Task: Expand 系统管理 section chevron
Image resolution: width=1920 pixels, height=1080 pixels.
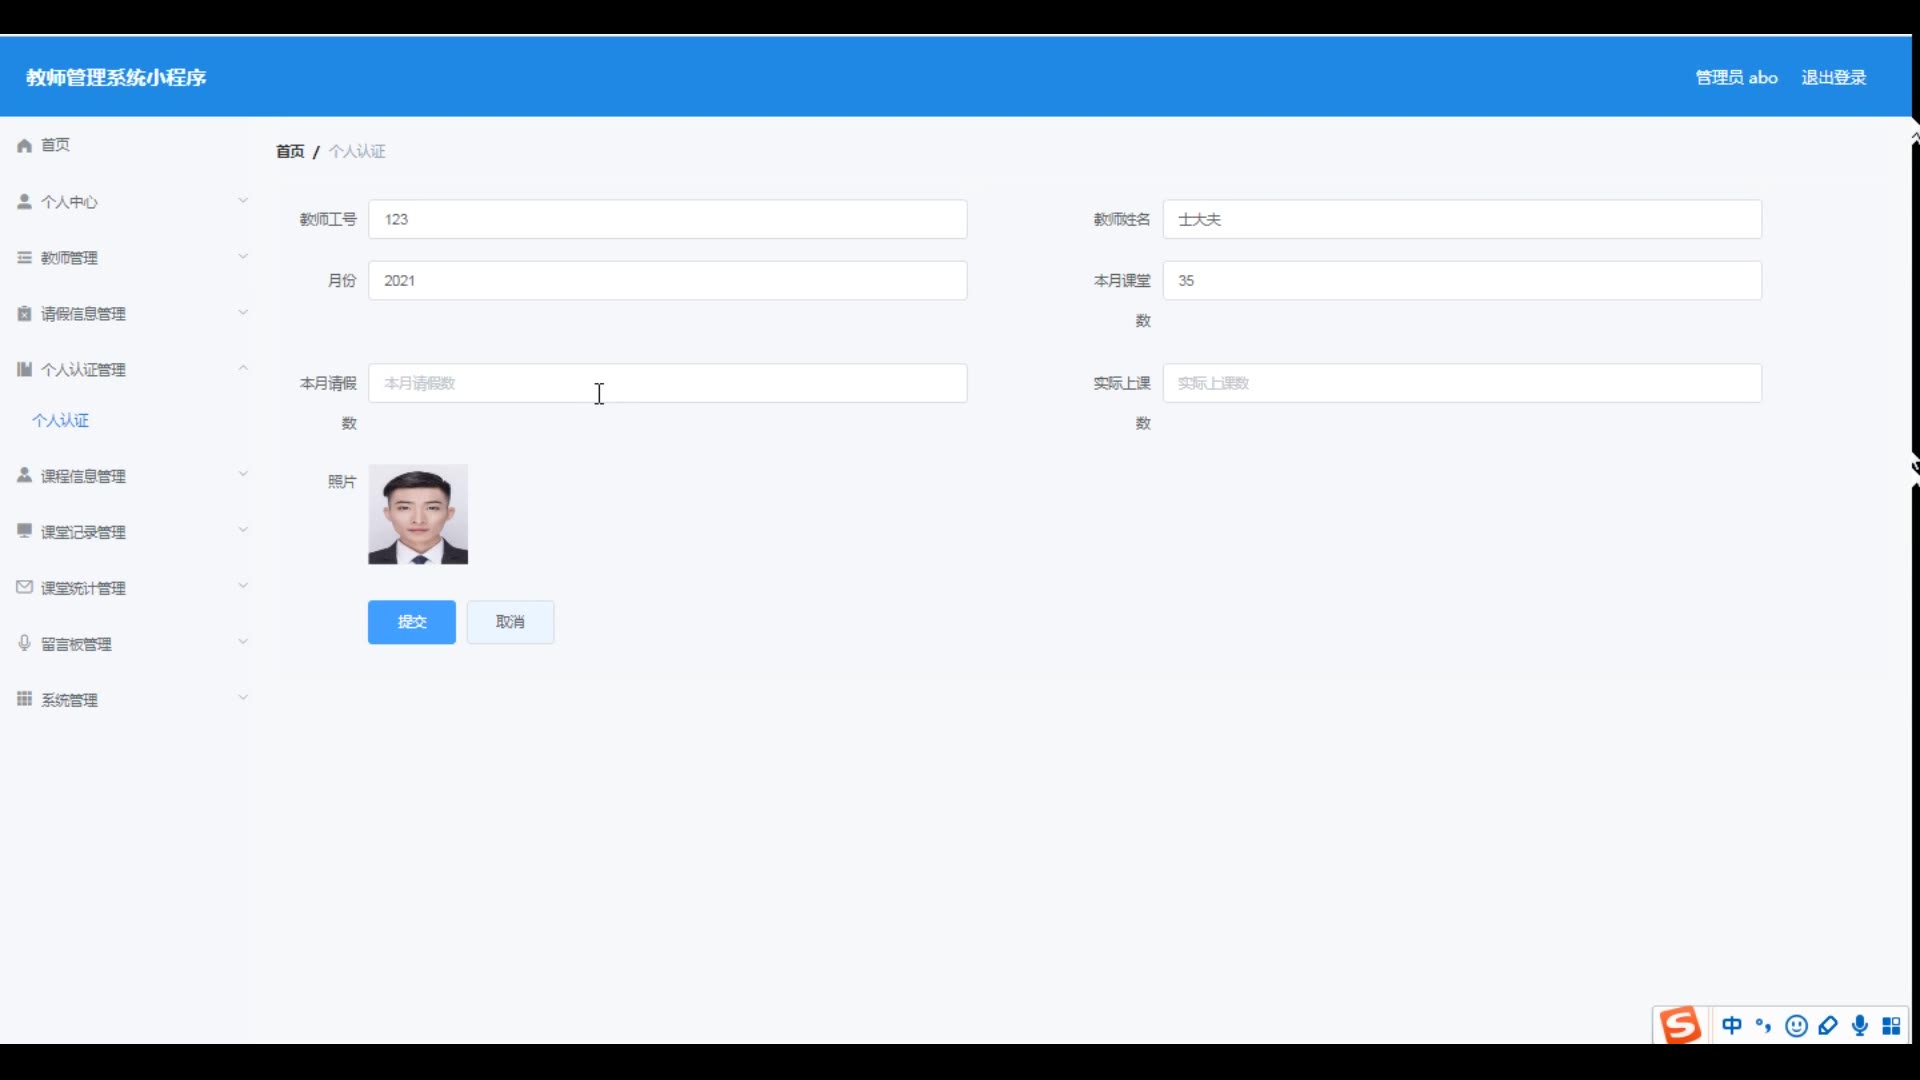Action: [x=243, y=698]
